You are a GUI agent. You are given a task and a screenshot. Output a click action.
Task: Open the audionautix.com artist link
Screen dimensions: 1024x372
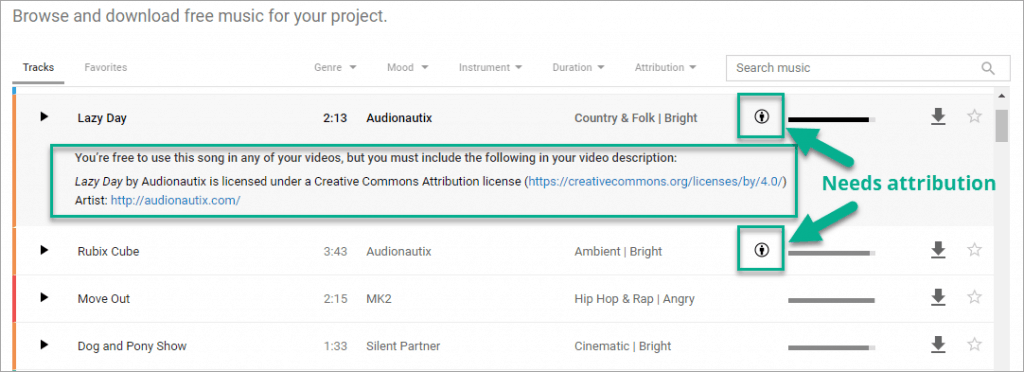pos(175,201)
